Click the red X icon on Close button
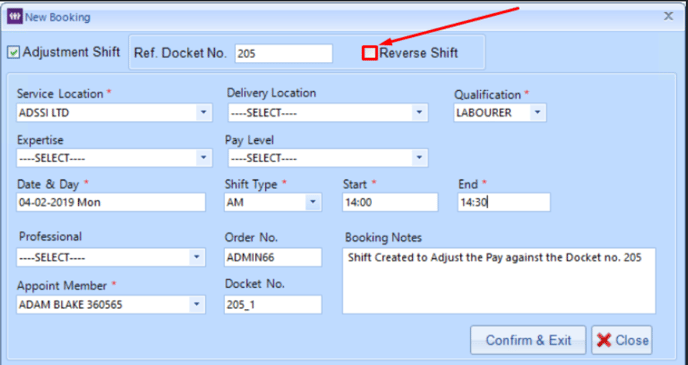 604,340
